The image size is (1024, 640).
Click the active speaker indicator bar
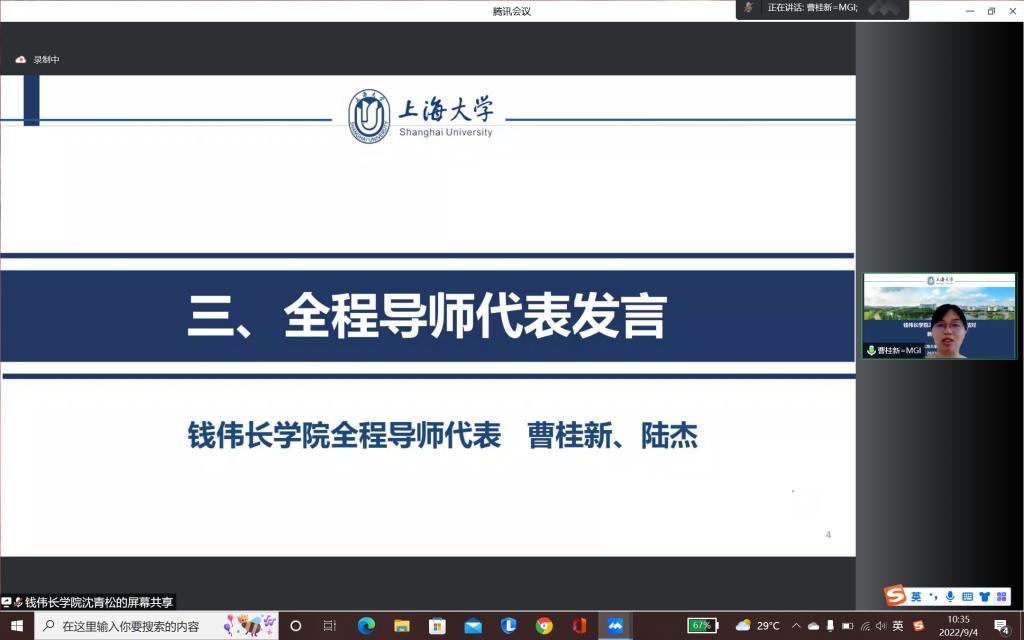tap(822, 9)
